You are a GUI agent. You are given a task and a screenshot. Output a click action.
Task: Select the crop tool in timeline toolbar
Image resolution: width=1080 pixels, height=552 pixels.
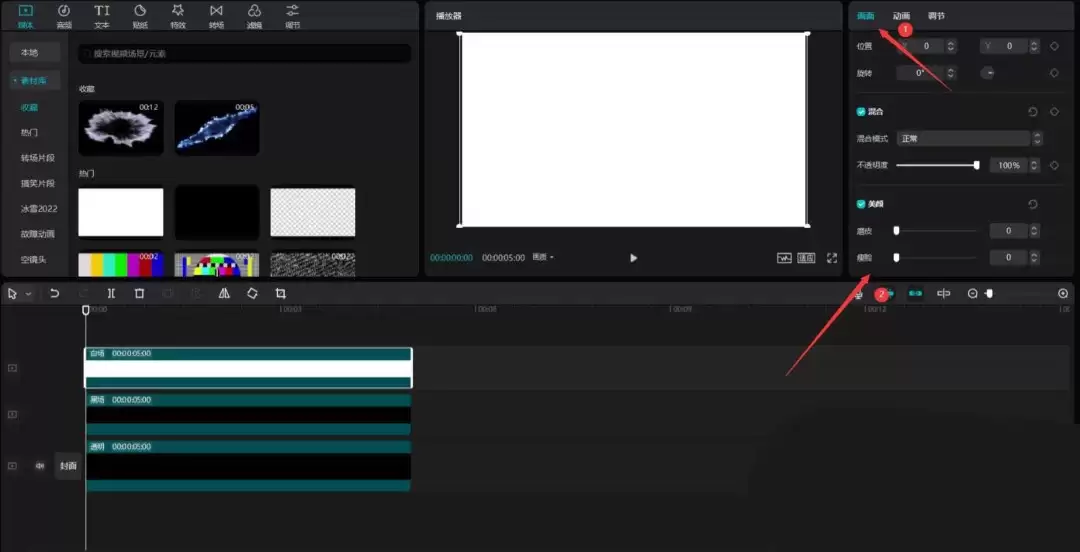tap(281, 294)
